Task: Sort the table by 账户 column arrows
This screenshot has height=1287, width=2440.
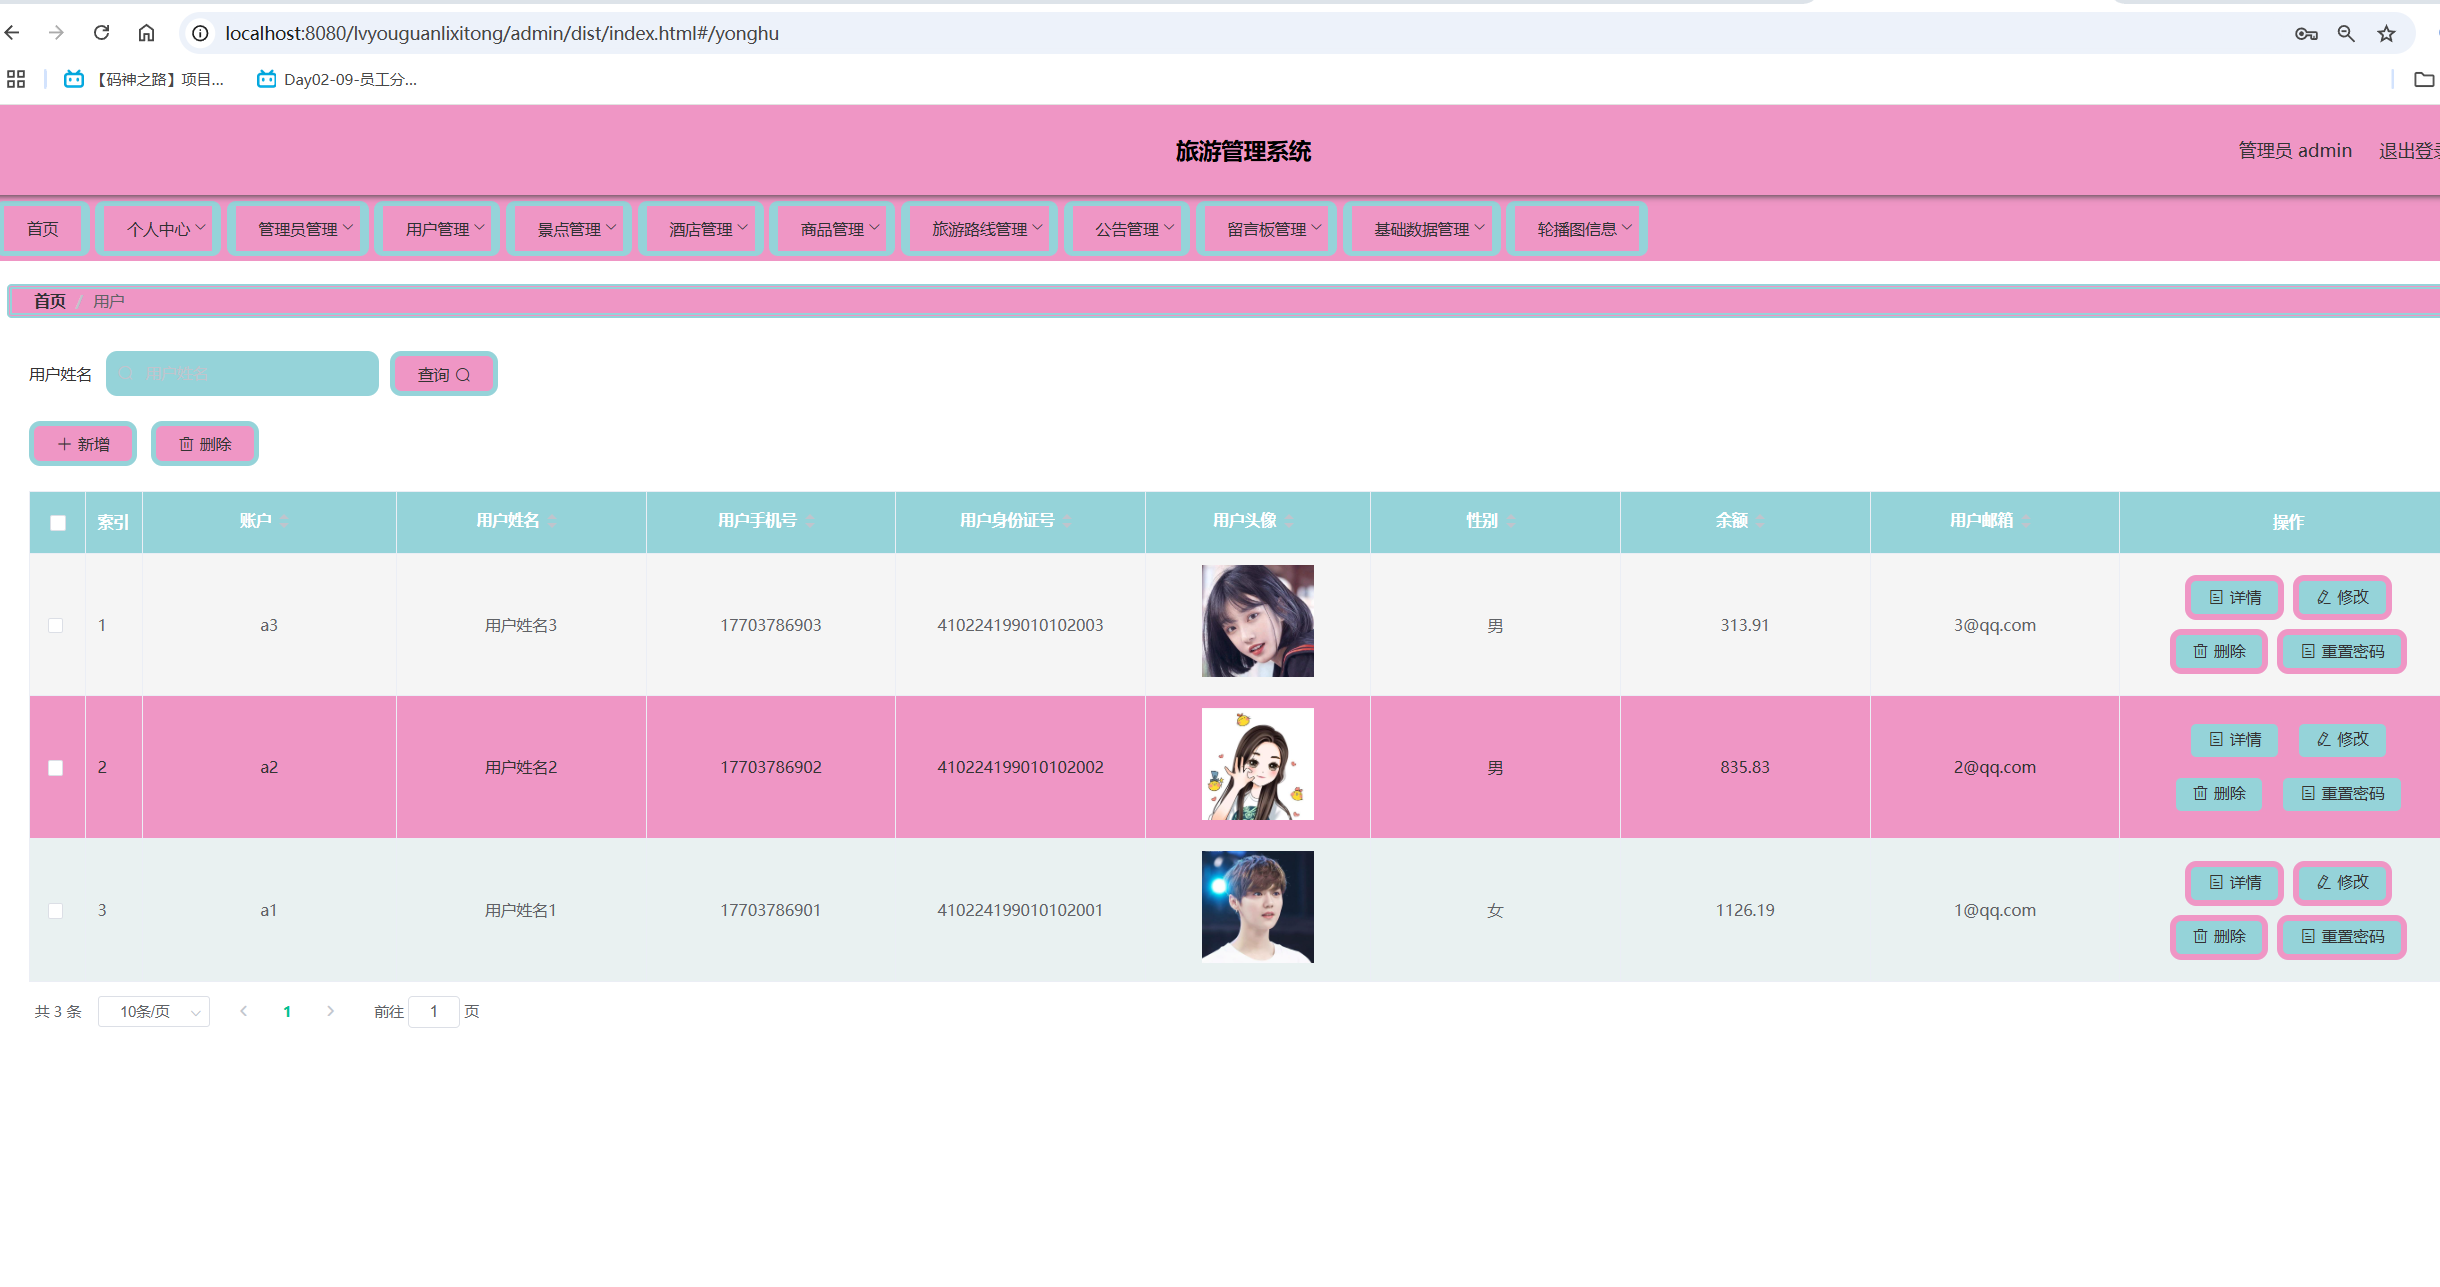Action: click(x=284, y=521)
